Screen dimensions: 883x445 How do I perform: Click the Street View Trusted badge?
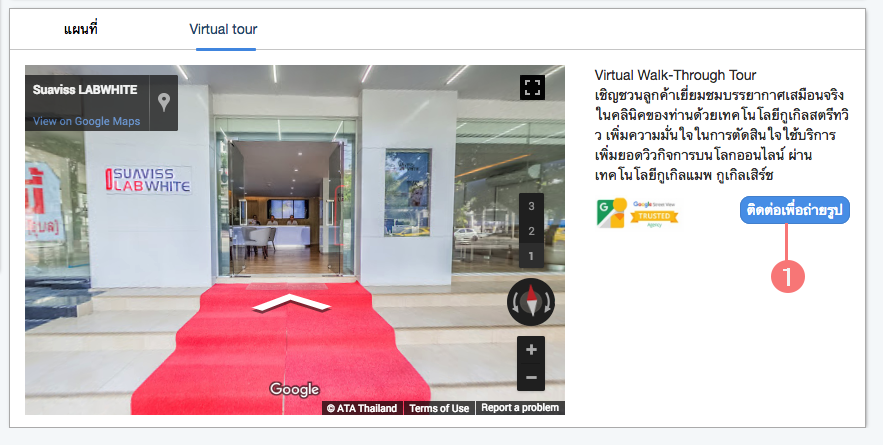(655, 215)
